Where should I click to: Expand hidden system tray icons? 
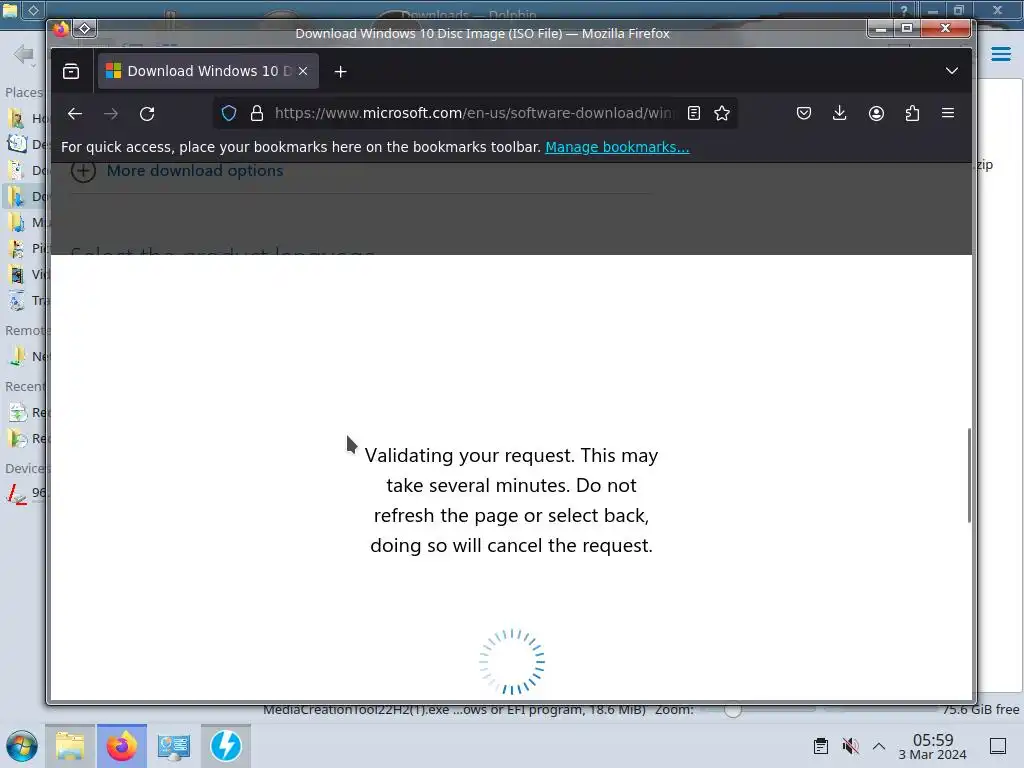[x=879, y=746]
